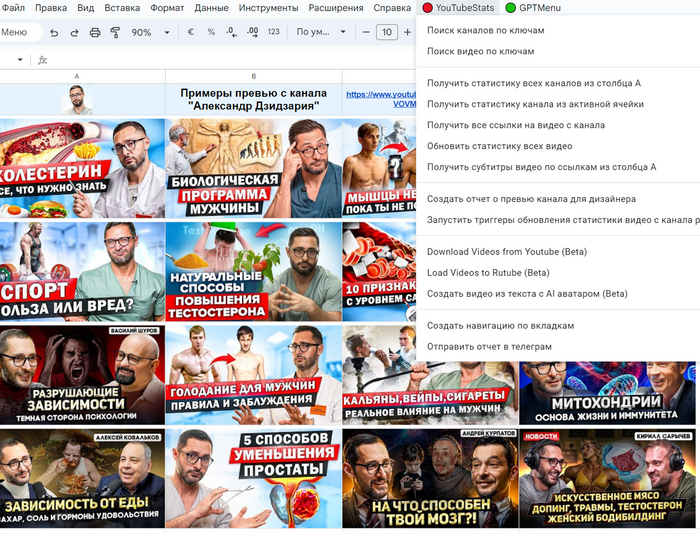Choose 'Поиск видео по ключам'
The image size is (700, 533).
click(x=558, y=51)
